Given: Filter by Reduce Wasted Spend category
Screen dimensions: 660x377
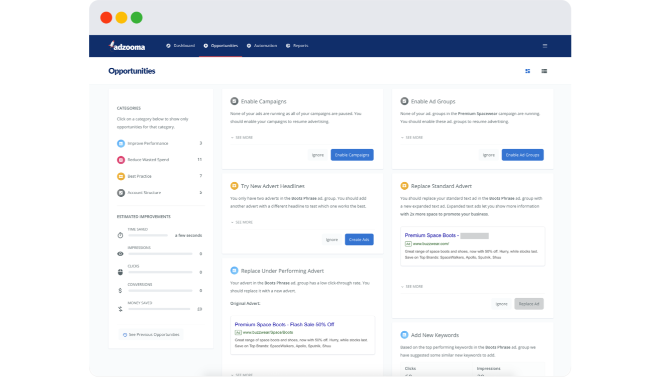Looking at the screenshot, I should point(160,160).
